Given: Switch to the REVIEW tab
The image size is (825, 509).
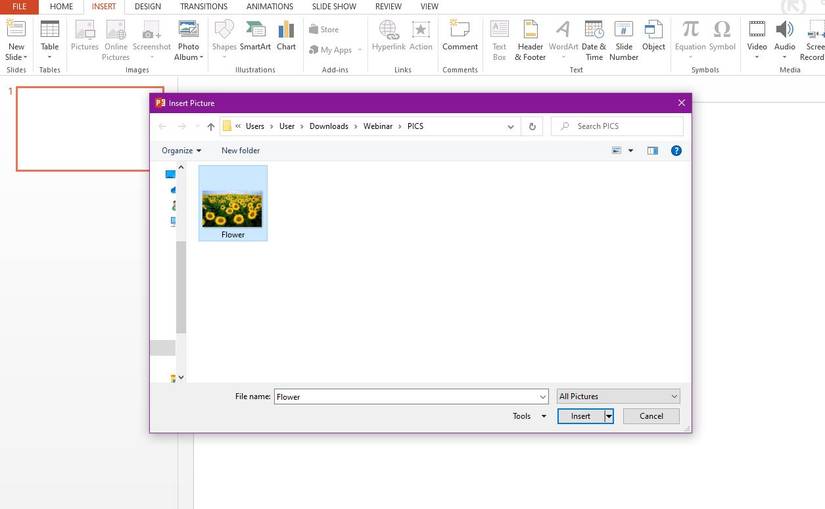Looking at the screenshot, I should click(x=388, y=6).
